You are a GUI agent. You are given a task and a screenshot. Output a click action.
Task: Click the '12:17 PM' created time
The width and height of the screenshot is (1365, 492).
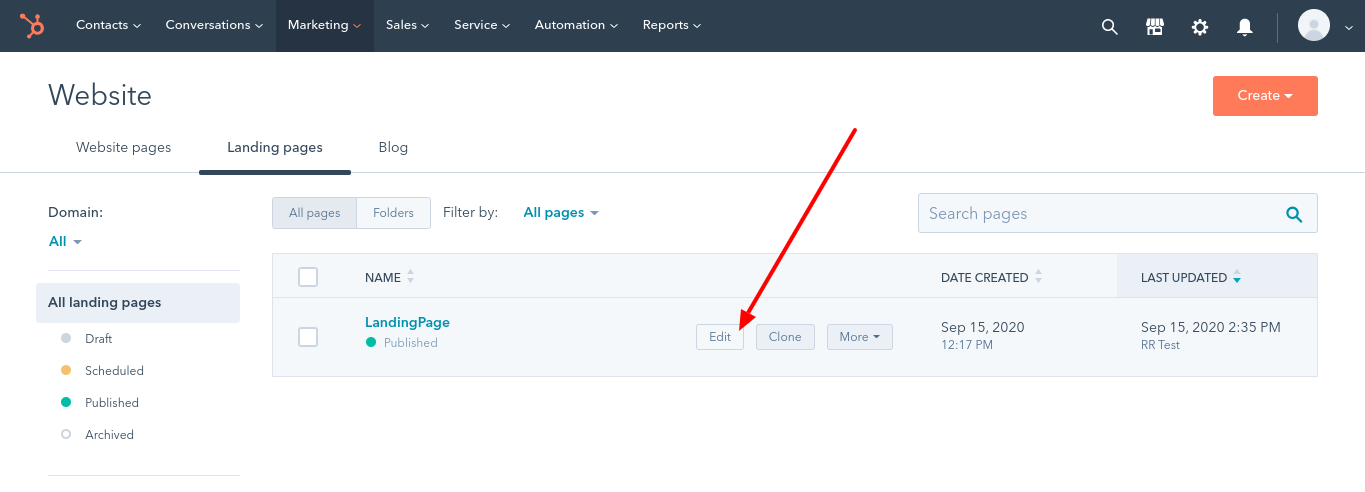point(967,345)
